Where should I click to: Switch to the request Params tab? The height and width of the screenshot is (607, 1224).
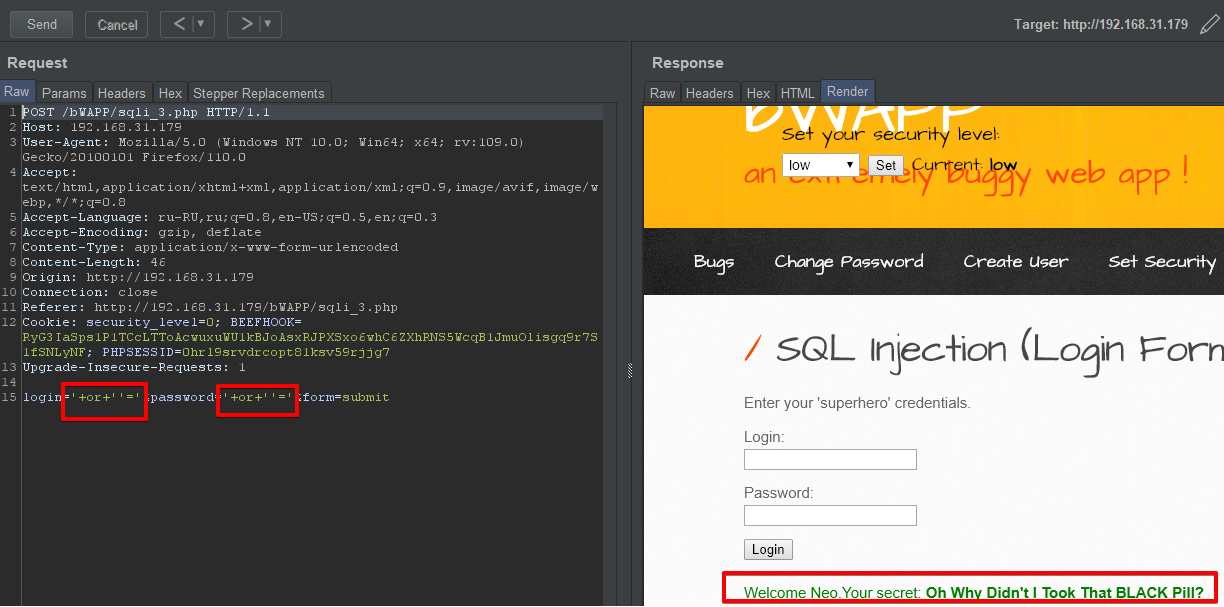click(x=63, y=93)
